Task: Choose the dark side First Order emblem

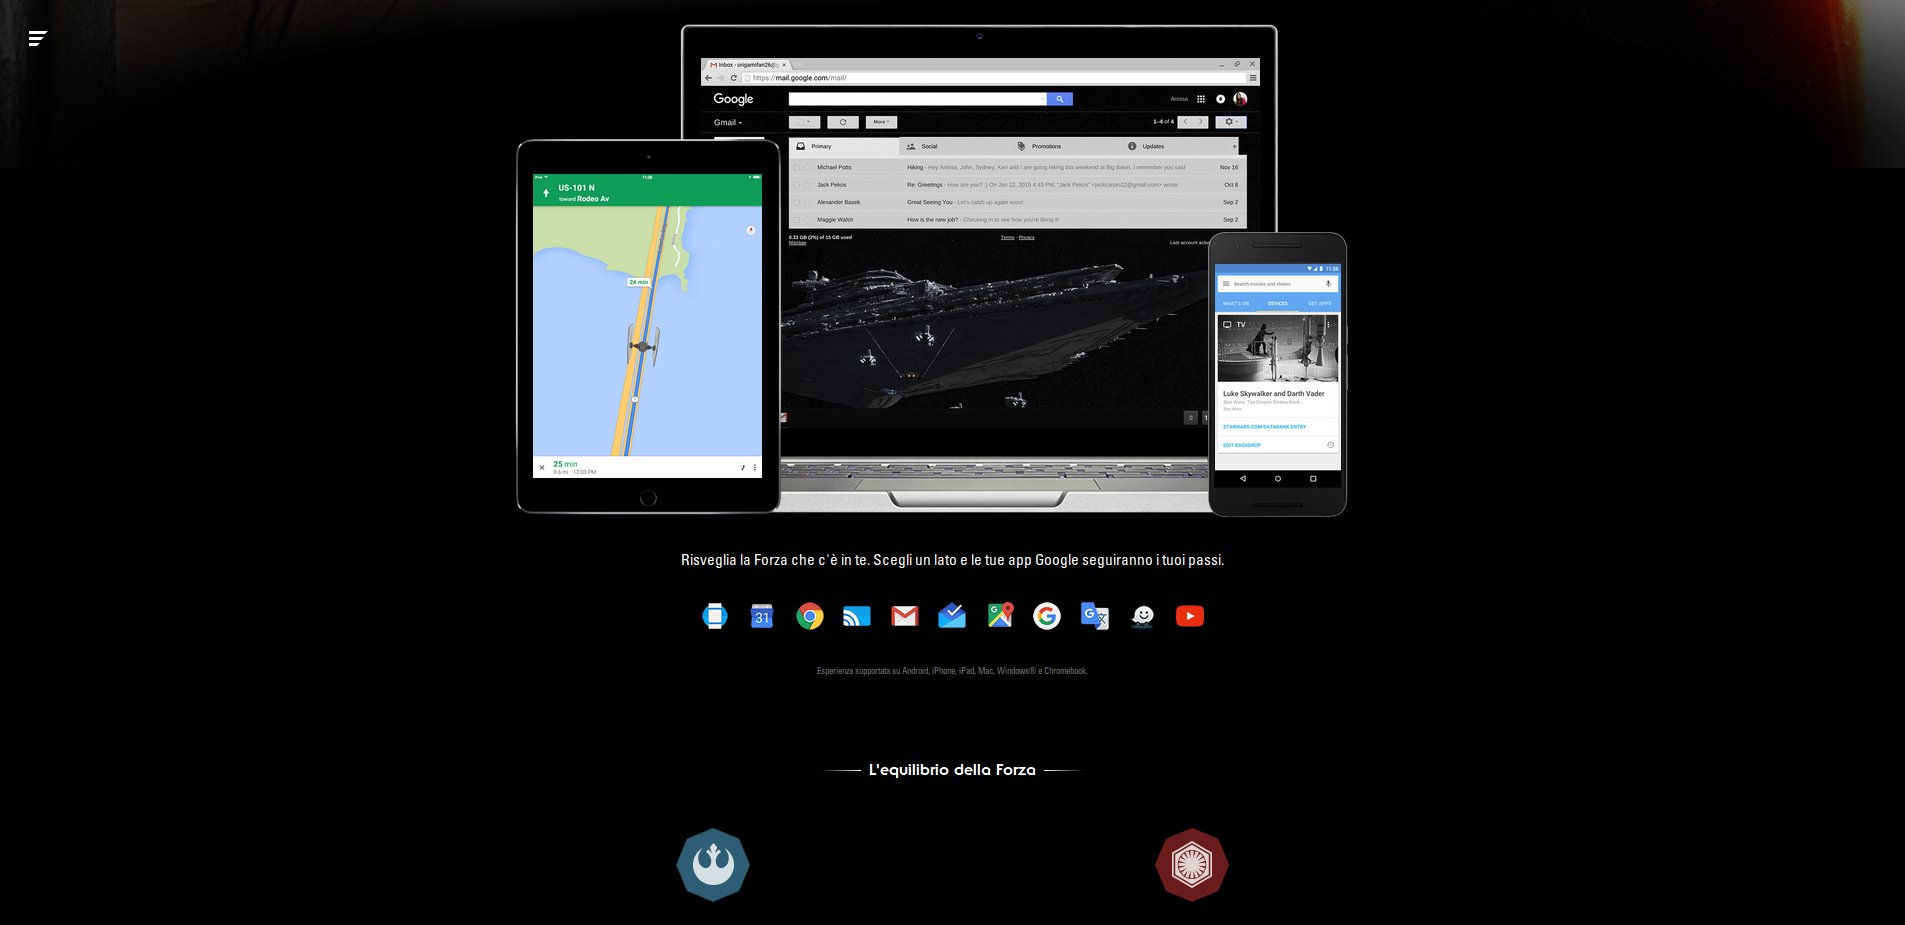Action: [x=1192, y=865]
